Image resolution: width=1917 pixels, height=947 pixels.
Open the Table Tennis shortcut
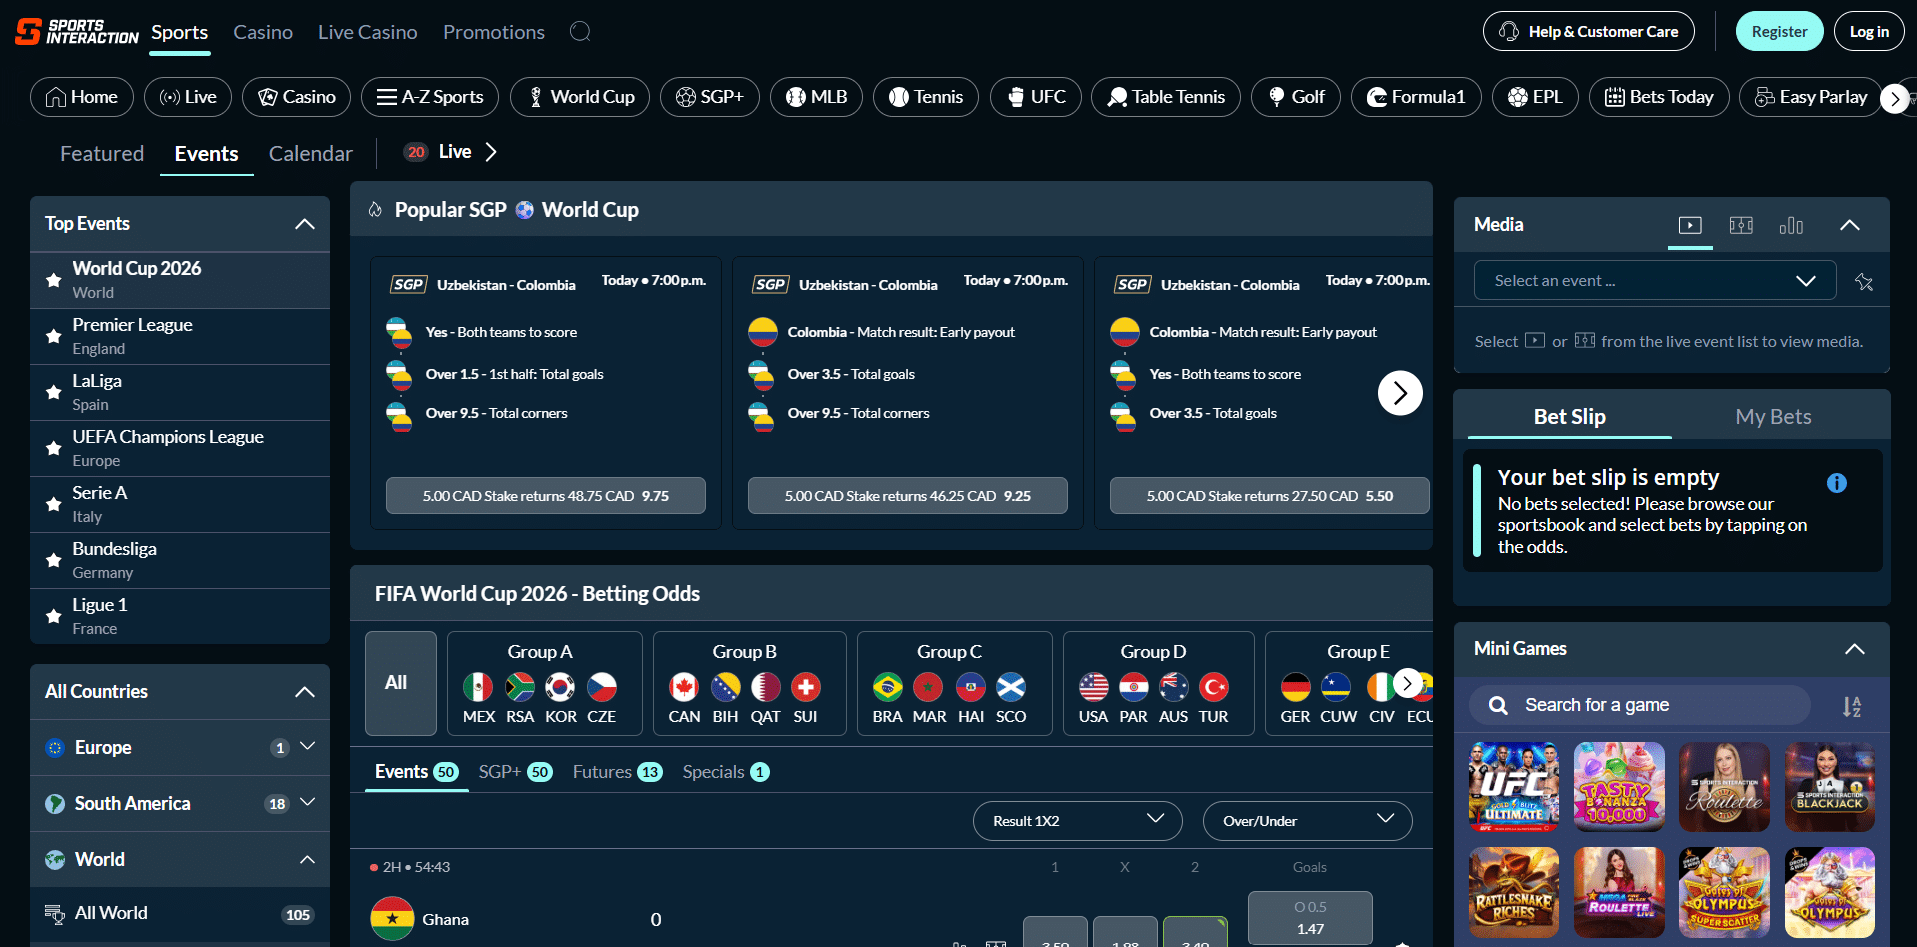click(1166, 97)
